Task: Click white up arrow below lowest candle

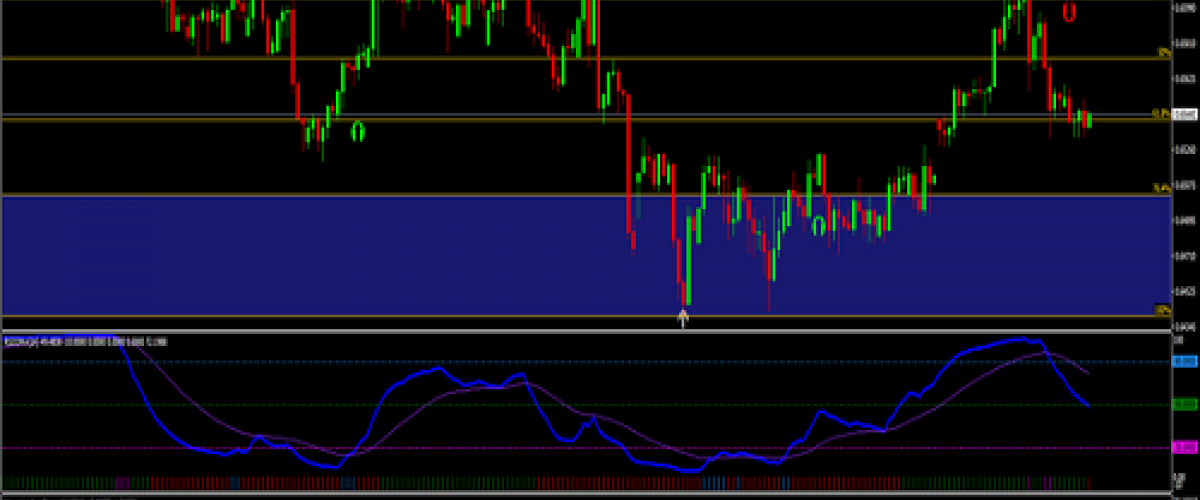Action: tap(684, 318)
